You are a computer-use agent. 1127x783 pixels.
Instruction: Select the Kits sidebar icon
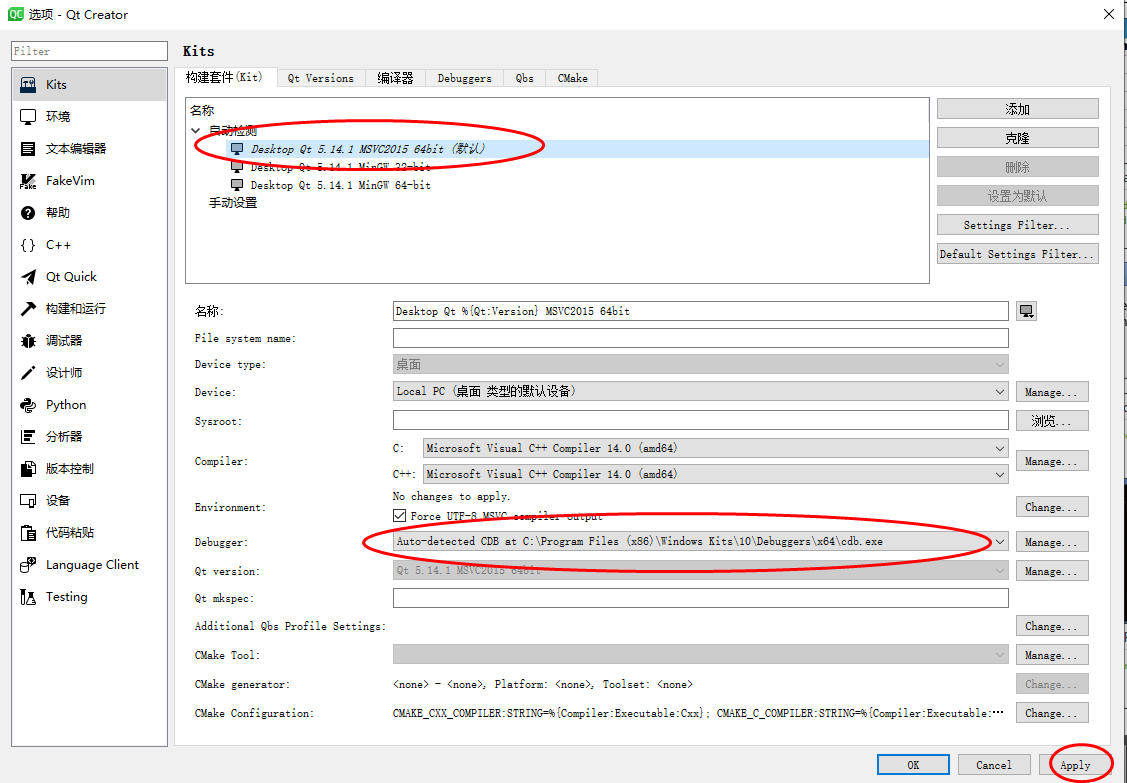pyautogui.click(x=55, y=84)
